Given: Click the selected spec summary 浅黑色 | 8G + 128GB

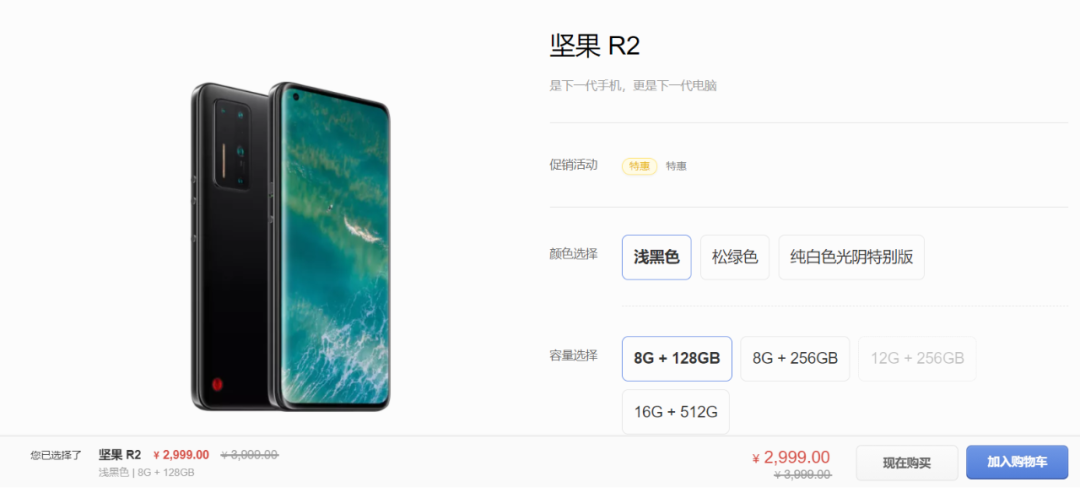Looking at the screenshot, I should coord(146,472).
